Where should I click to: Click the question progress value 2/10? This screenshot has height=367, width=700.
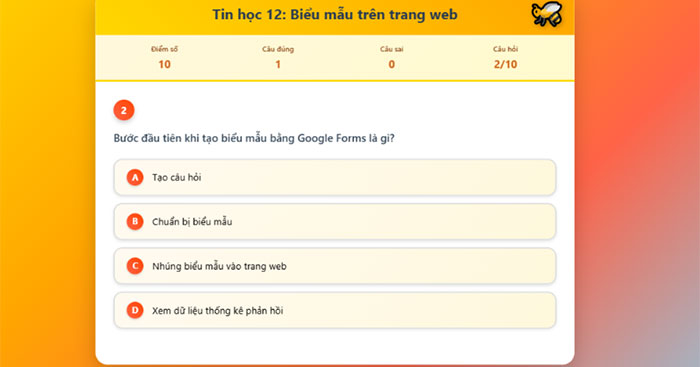tap(505, 64)
